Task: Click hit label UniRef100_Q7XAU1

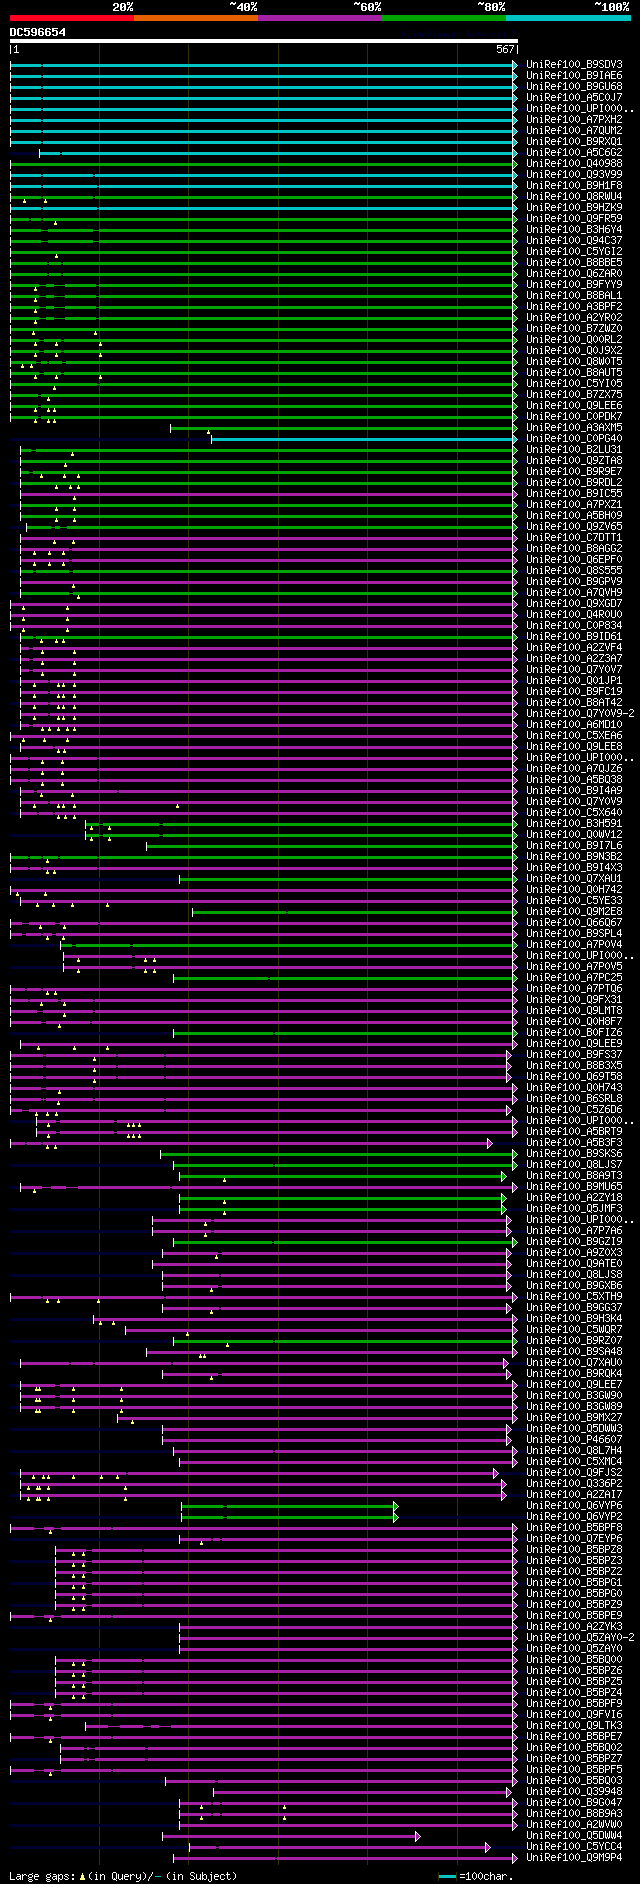Action: click(574, 879)
